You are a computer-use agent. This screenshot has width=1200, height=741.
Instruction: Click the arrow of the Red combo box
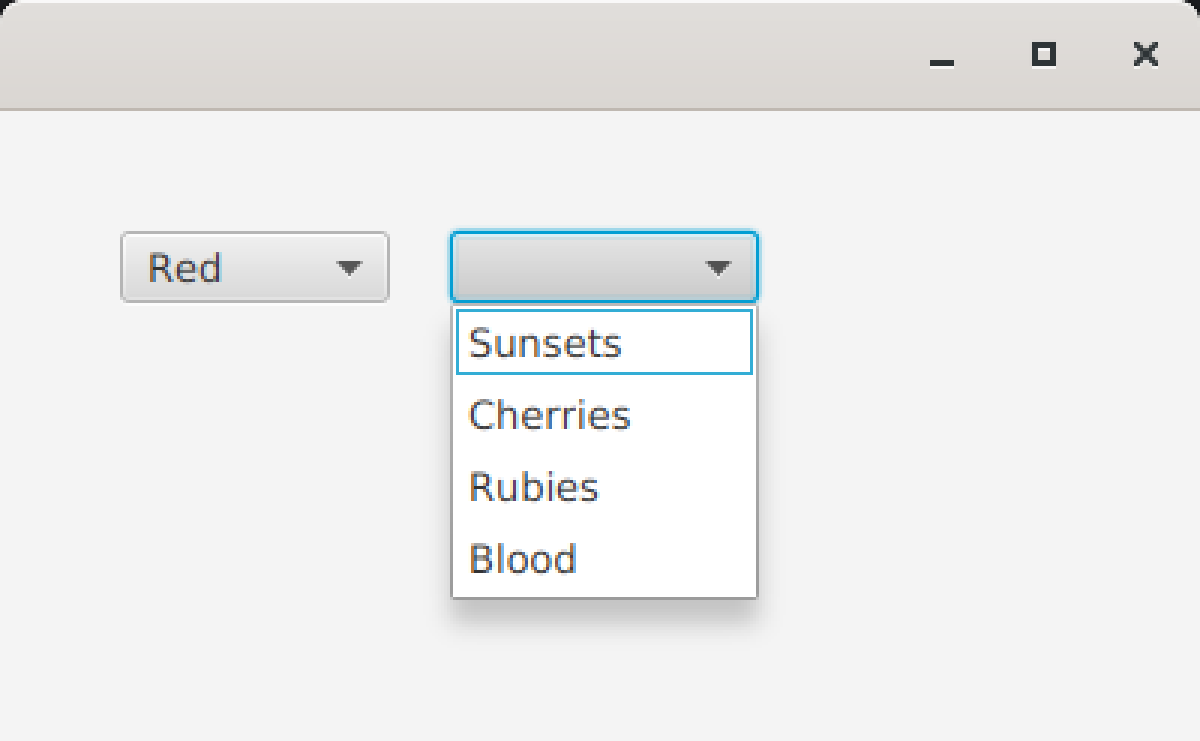click(348, 268)
